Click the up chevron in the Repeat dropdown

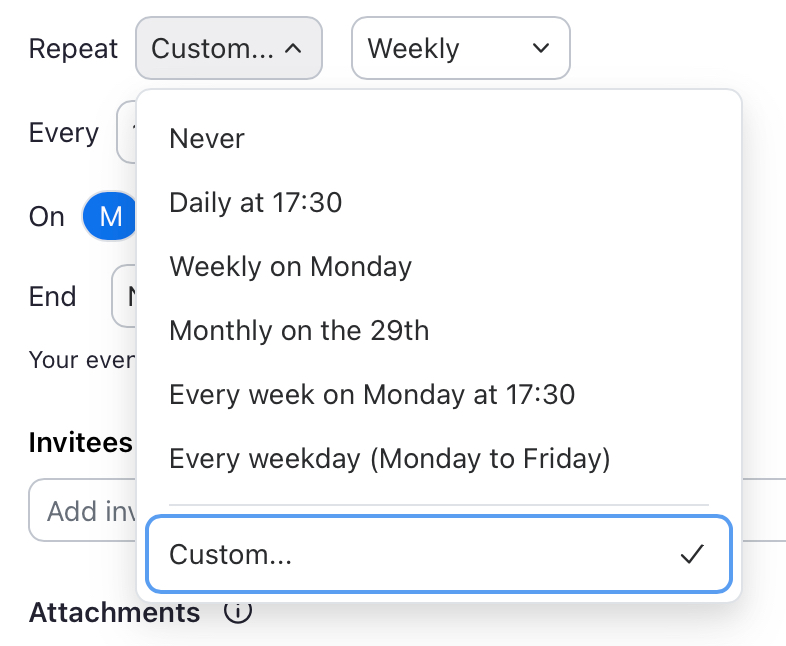coord(293,48)
